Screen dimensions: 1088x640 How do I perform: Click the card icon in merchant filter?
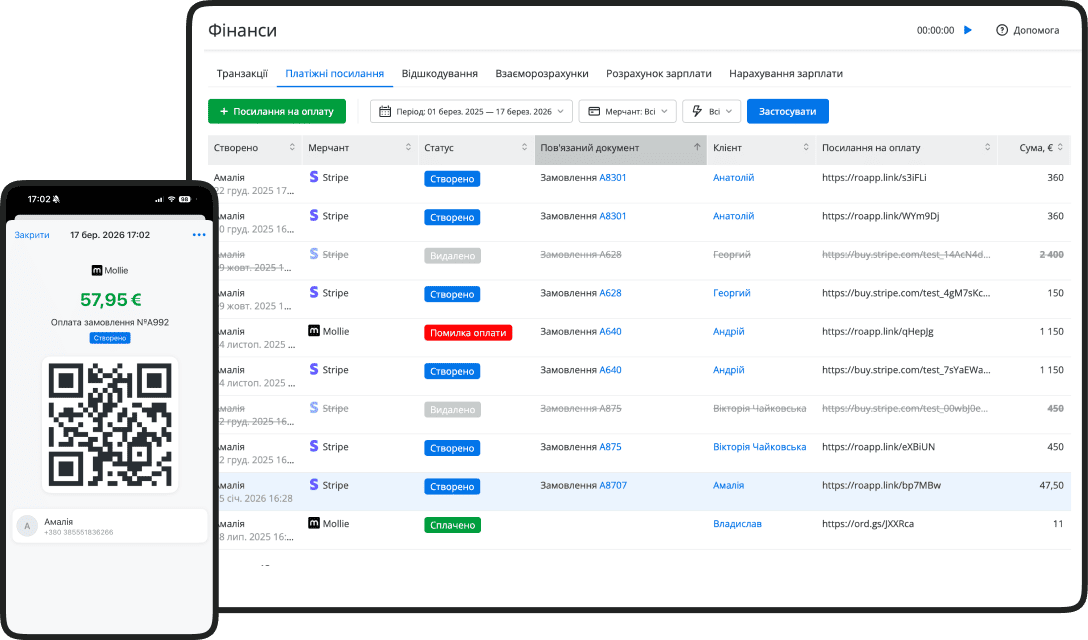(x=593, y=112)
